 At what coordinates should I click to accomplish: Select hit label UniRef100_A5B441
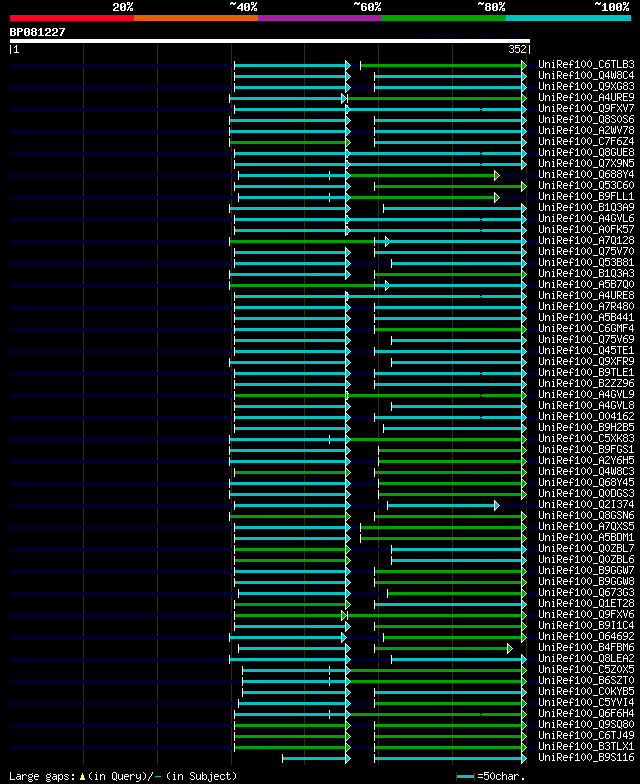coord(586,318)
